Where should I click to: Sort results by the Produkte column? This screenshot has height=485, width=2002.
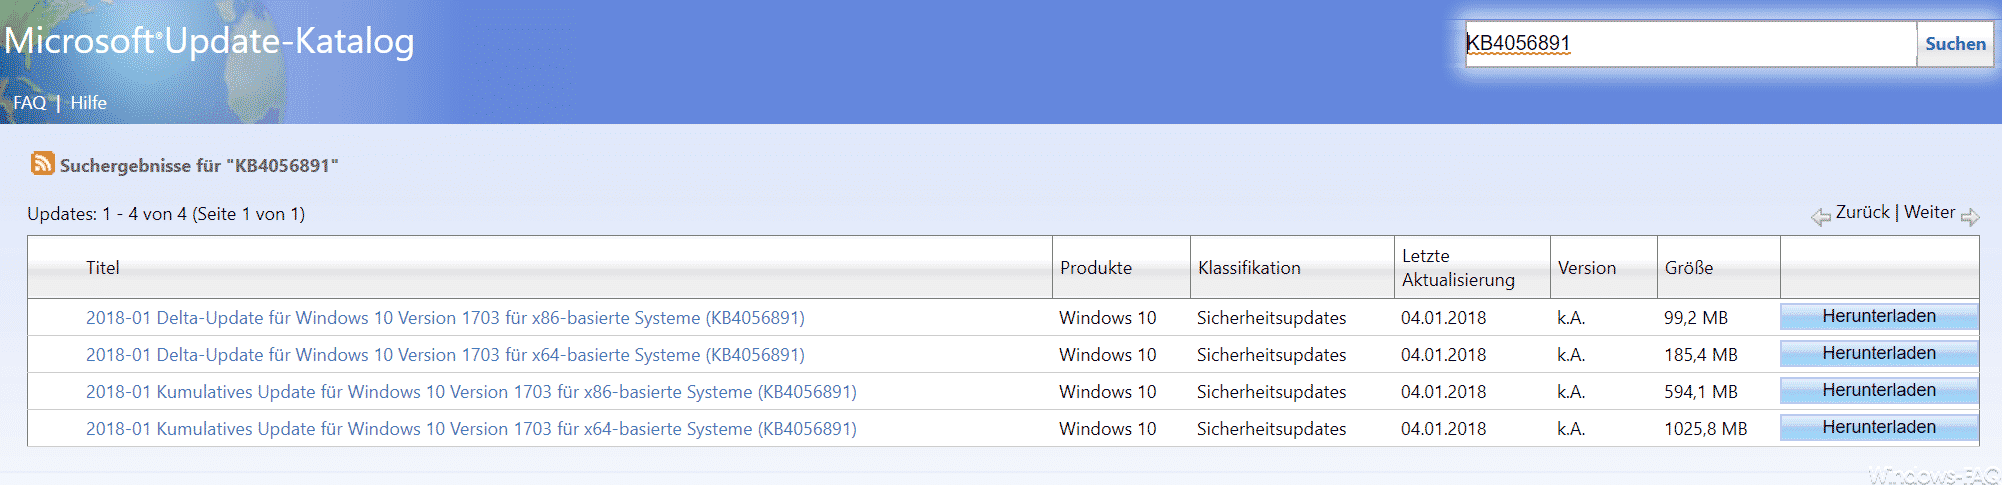(1096, 268)
